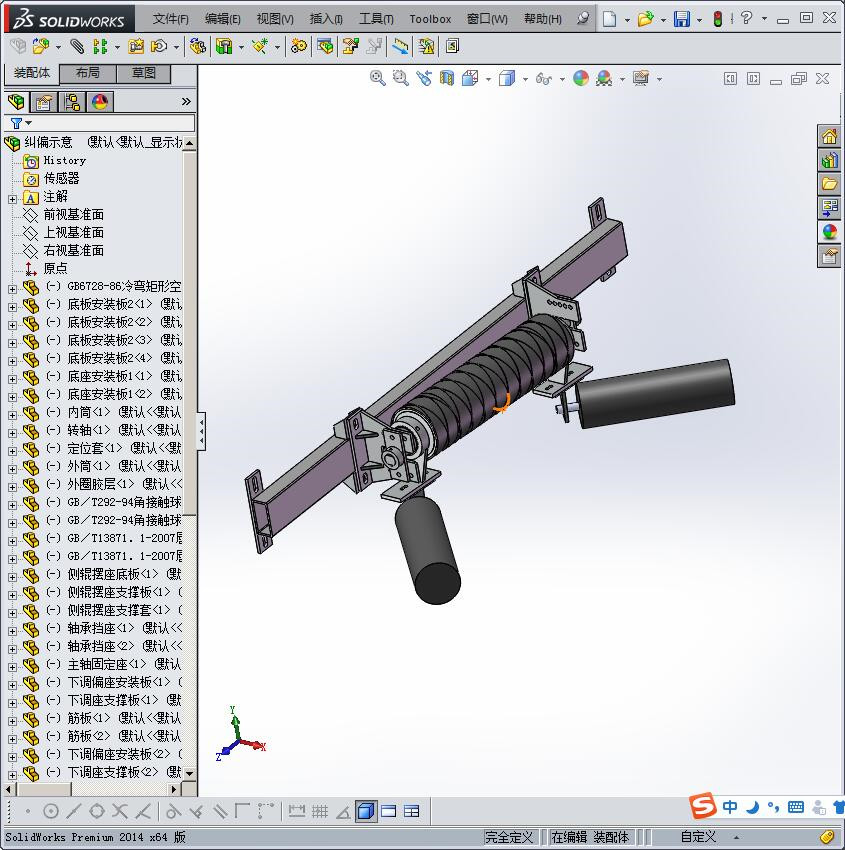The width and height of the screenshot is (845, 850).
Task: Open the Custom Properties task pane icon
Action: (x=829, y=256)
